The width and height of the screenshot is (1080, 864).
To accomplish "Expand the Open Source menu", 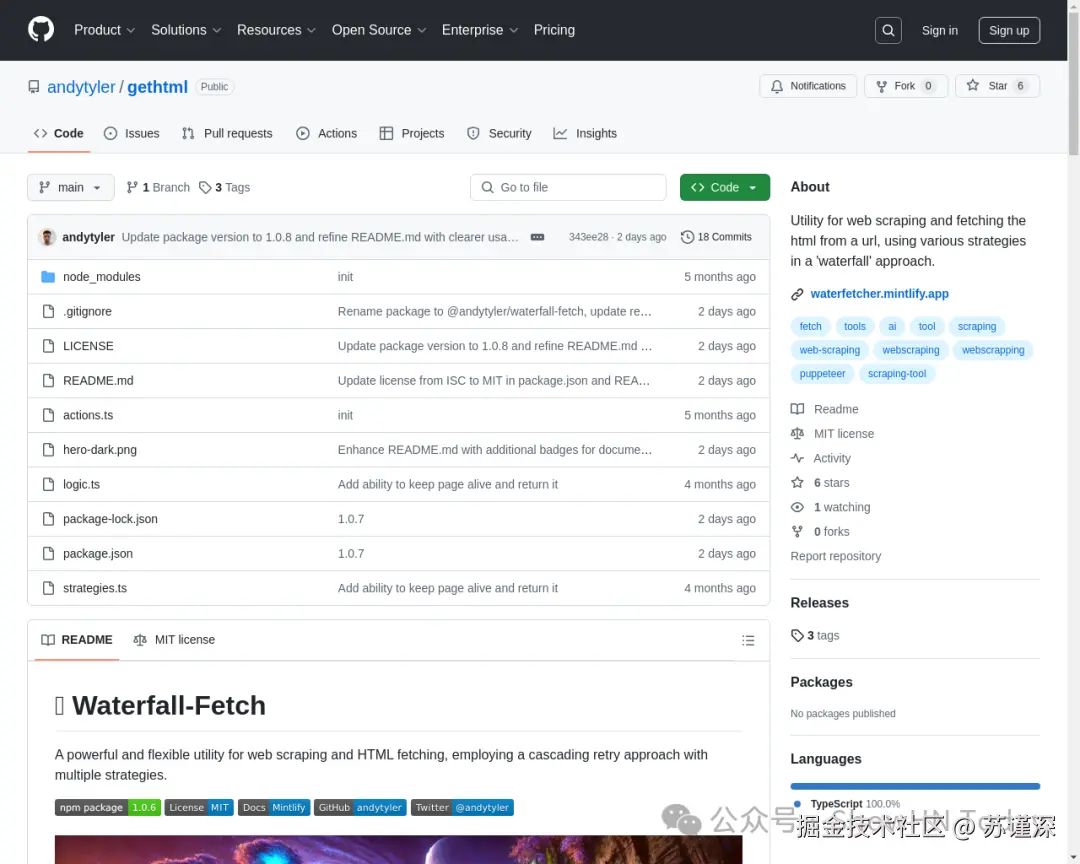I will (x=379, y=30).
